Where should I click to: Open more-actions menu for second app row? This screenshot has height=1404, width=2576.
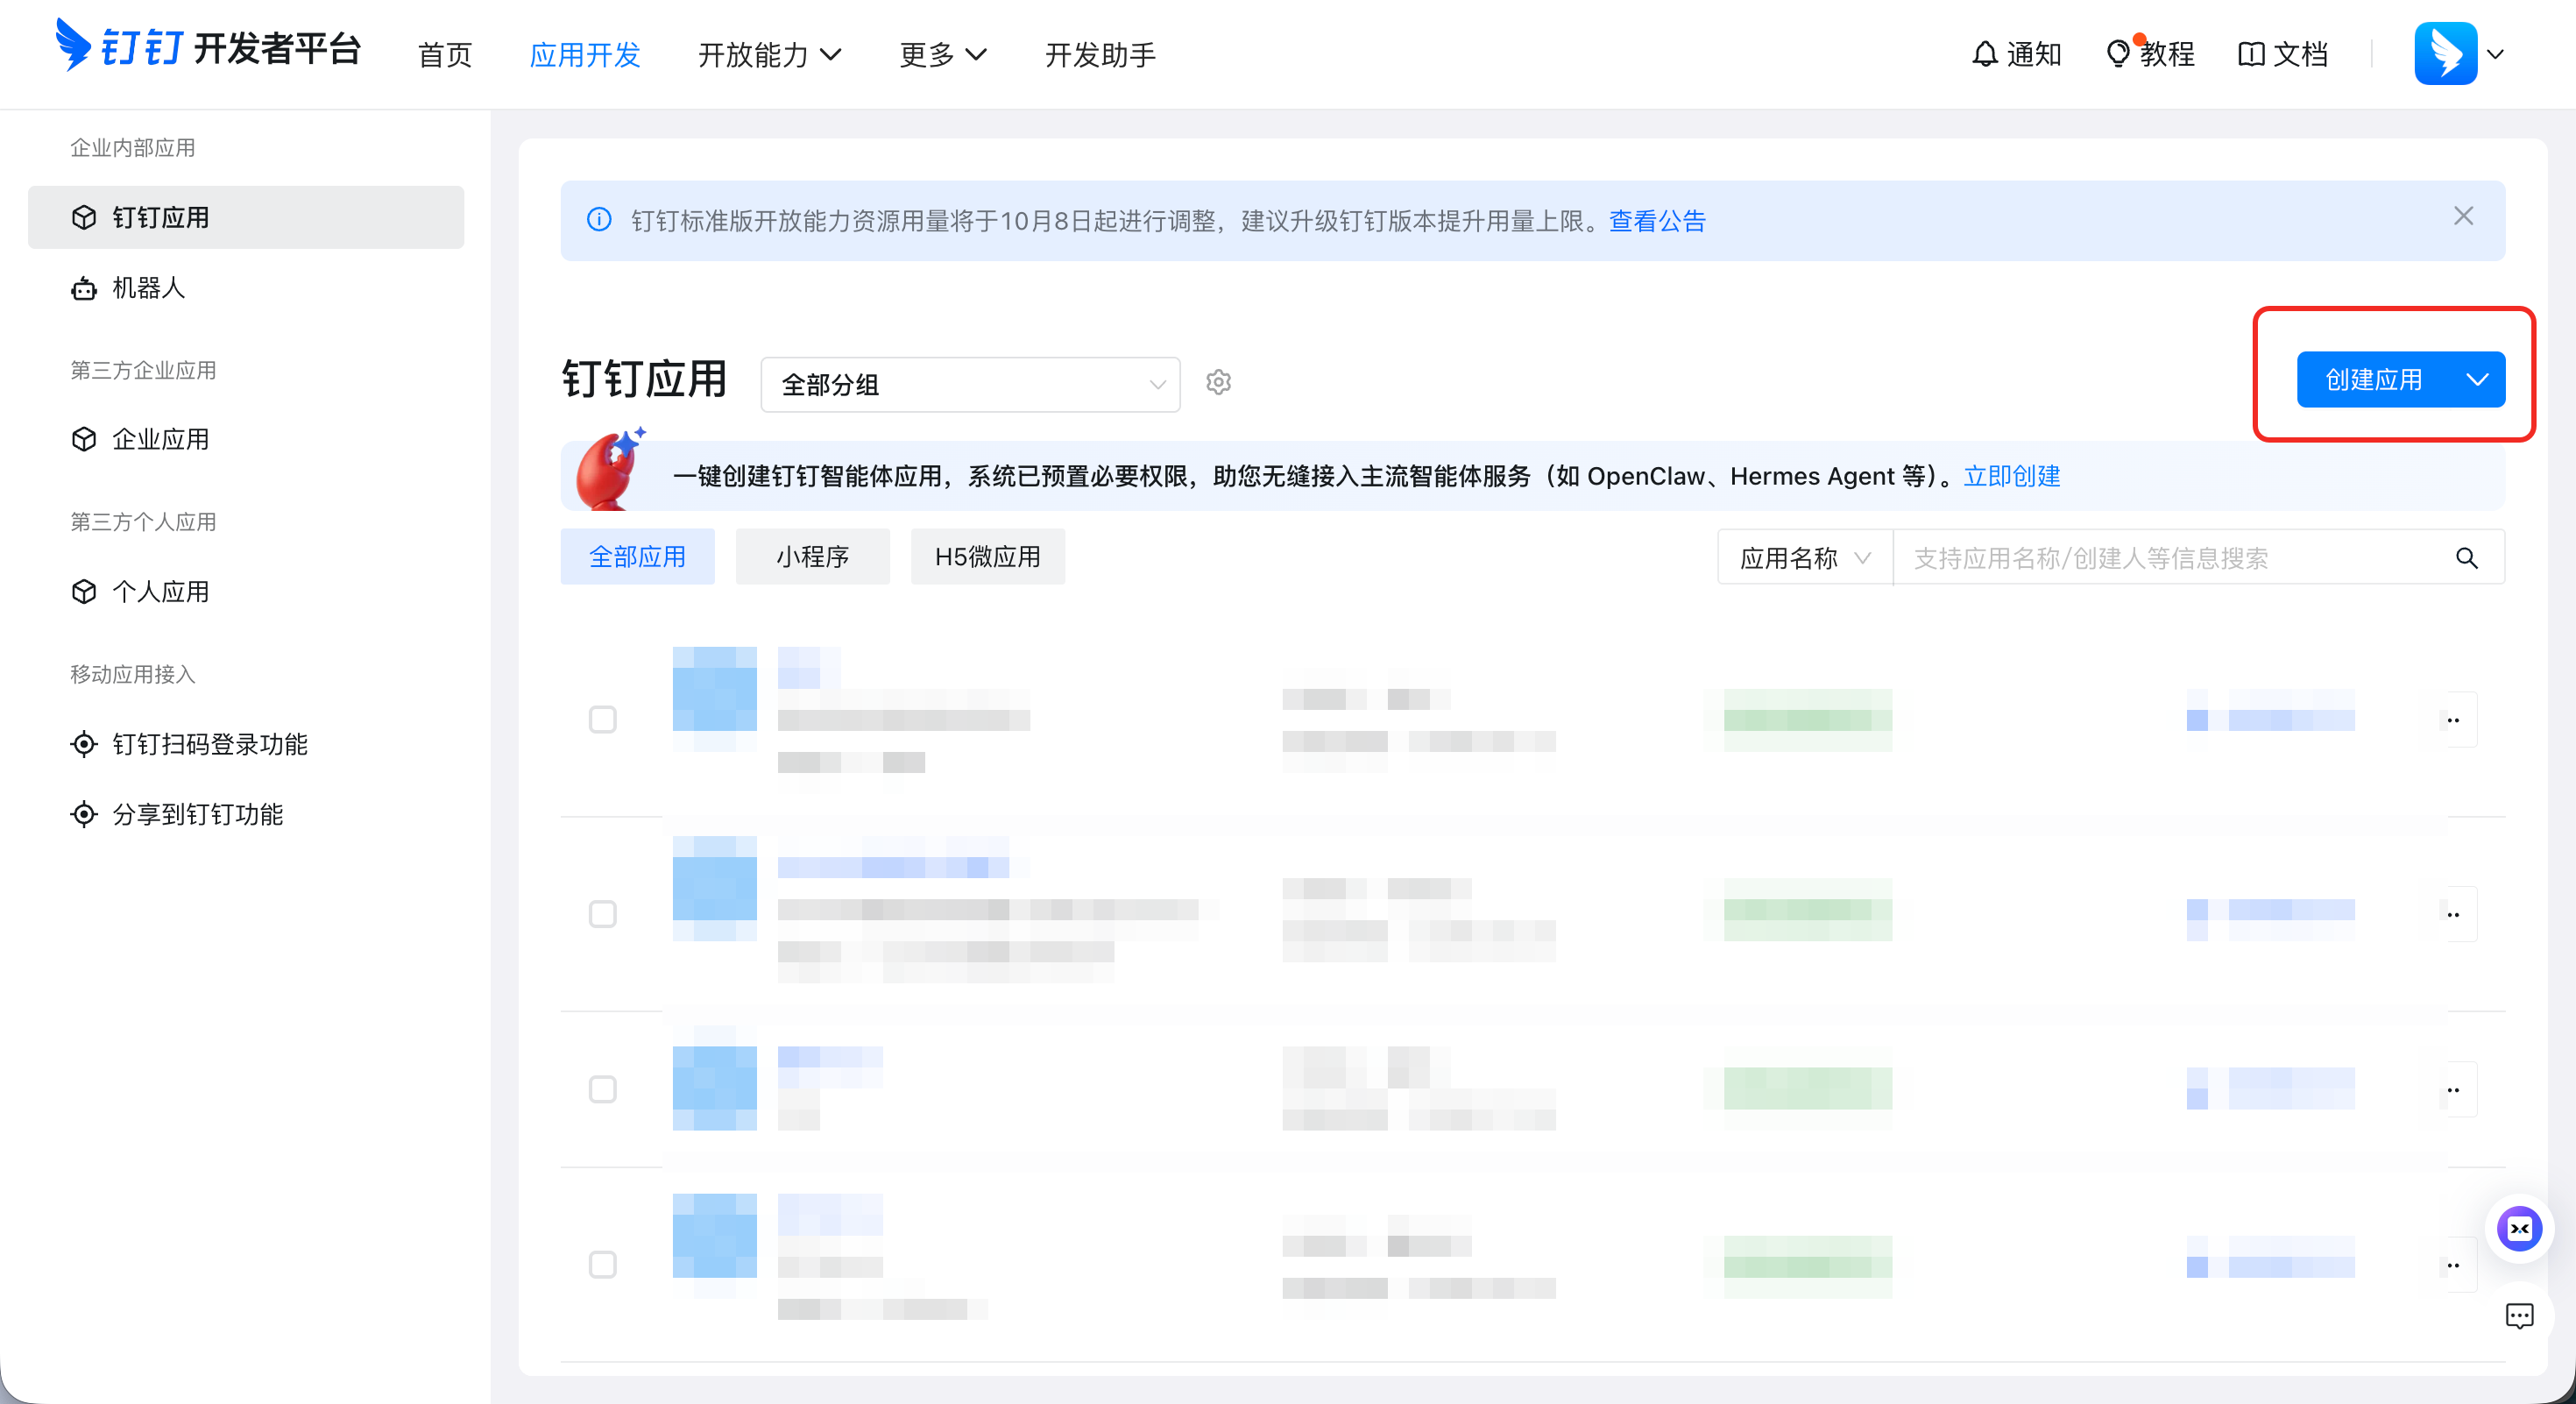click(x=2453, y=914)
